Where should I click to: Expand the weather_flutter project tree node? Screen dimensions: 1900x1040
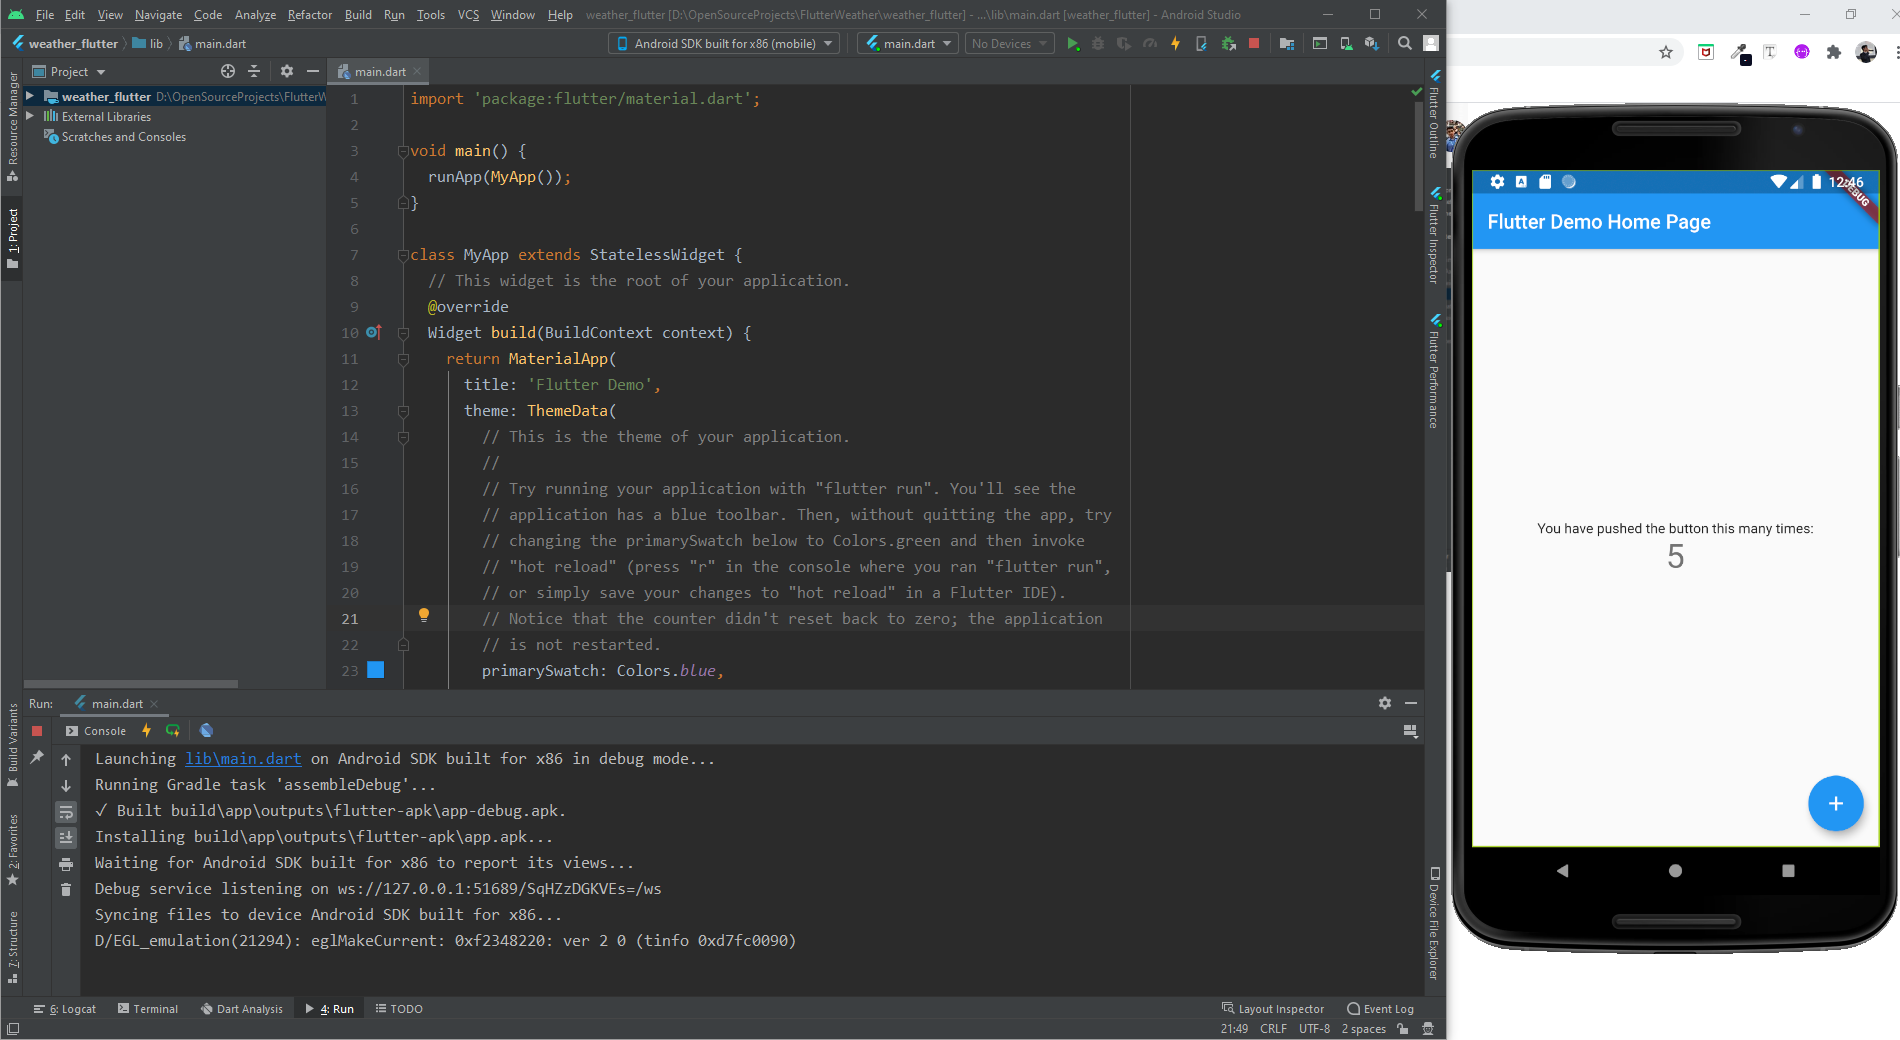[x=30, y=97]
